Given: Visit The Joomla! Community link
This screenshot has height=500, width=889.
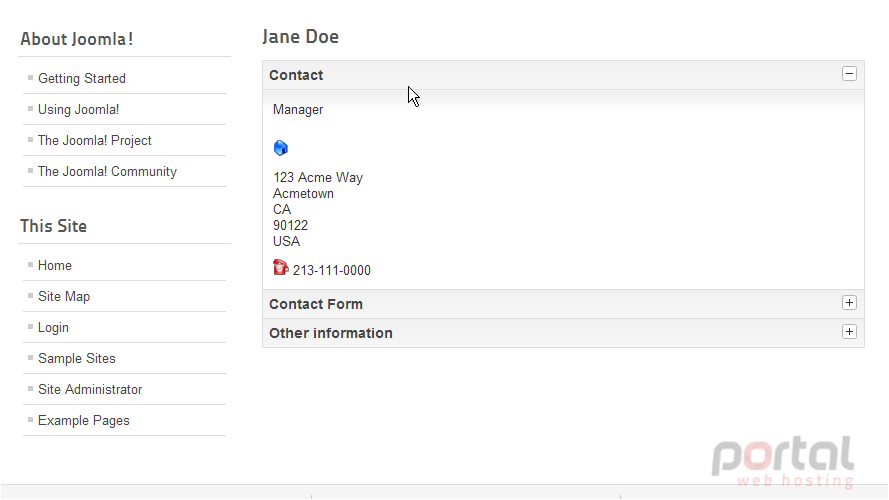Looking at the screenshot, I should click(107, 172).
